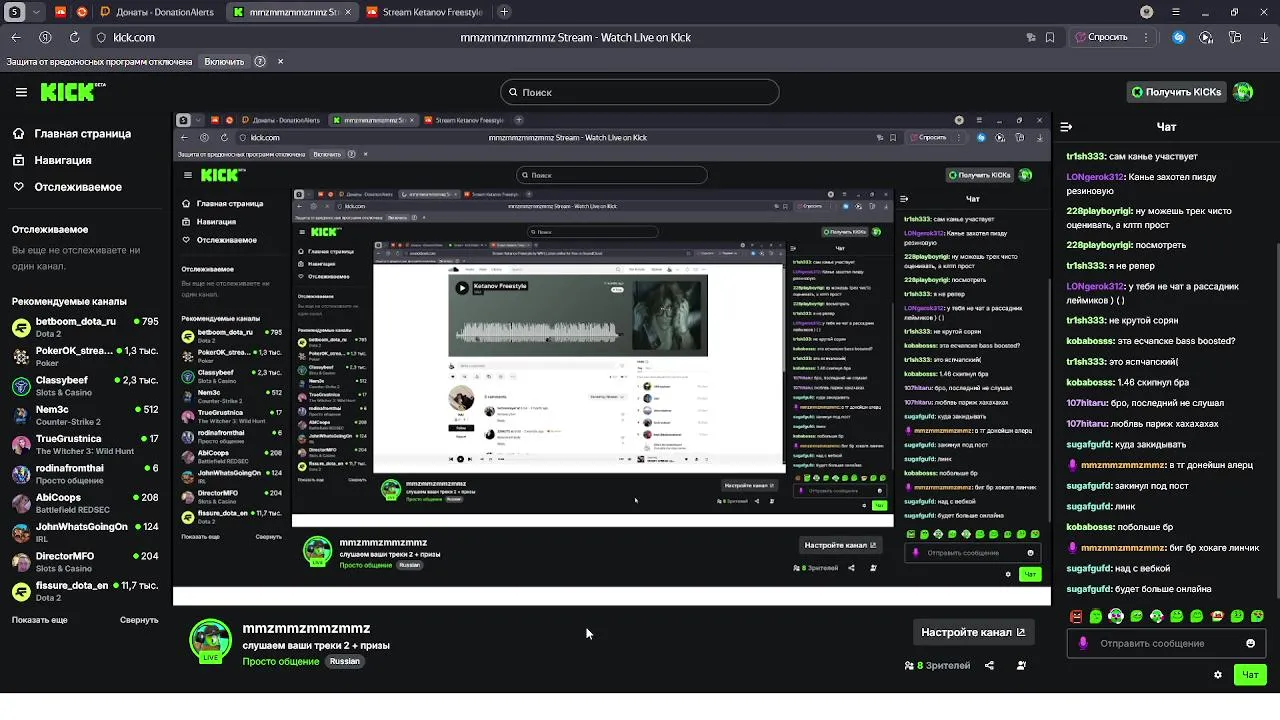The image size is (1280, 720).
Task: Click the green Чат send button
Action: 1250,675
